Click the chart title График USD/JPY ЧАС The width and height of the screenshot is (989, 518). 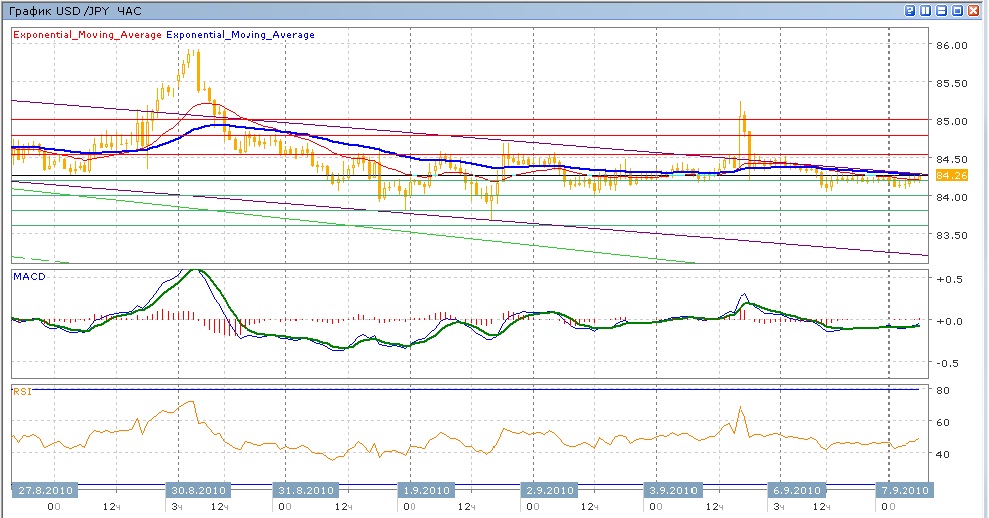pyautogui.click(x=75, y=10)
